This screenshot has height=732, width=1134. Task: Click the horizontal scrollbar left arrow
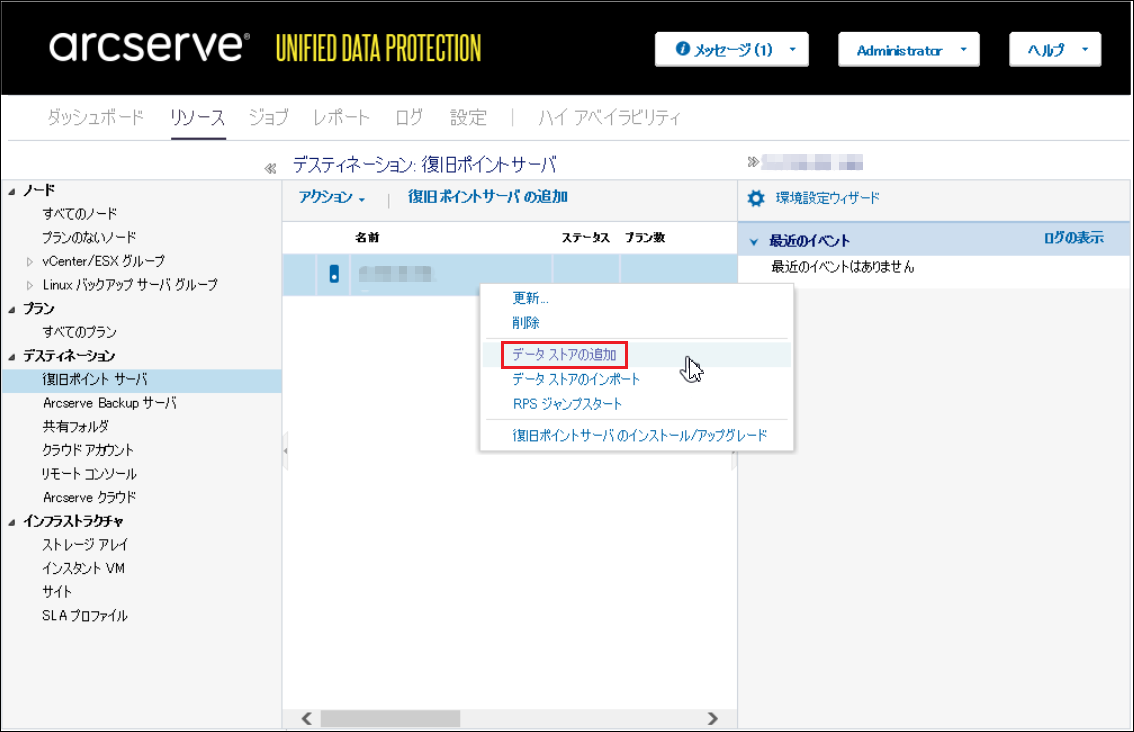pyautogui.click(x=306, y=718)
